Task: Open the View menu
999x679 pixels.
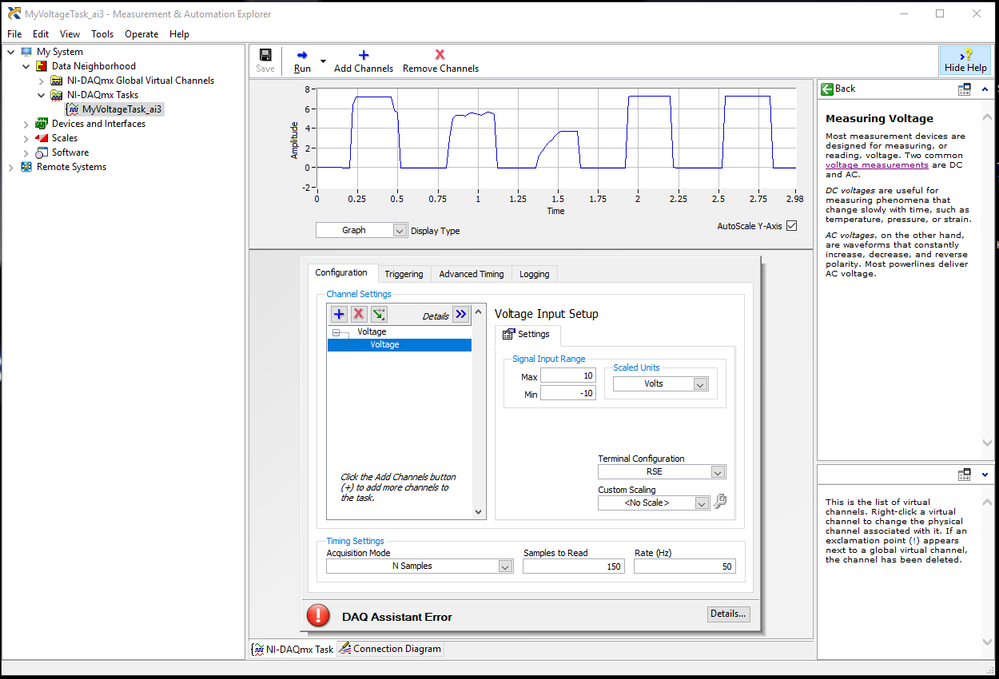Action: click(x=69, y=34)
